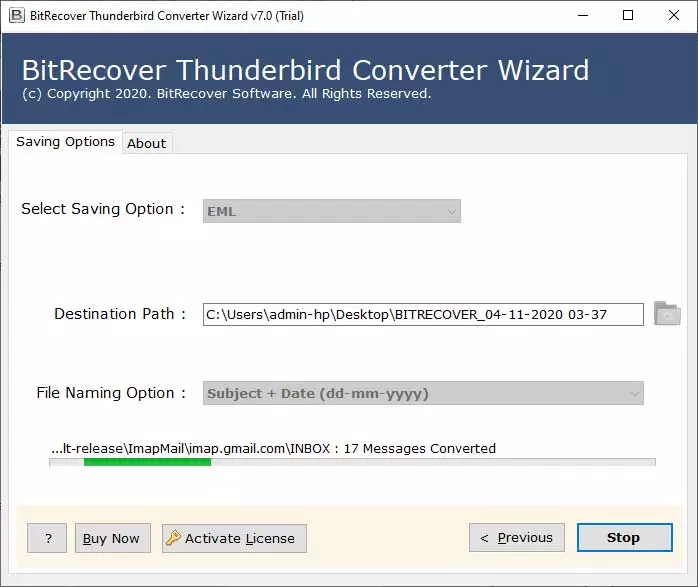Stop the running conversion
Image resolution: width=698 pixels, height=587 pixels.
pos(625,538)
